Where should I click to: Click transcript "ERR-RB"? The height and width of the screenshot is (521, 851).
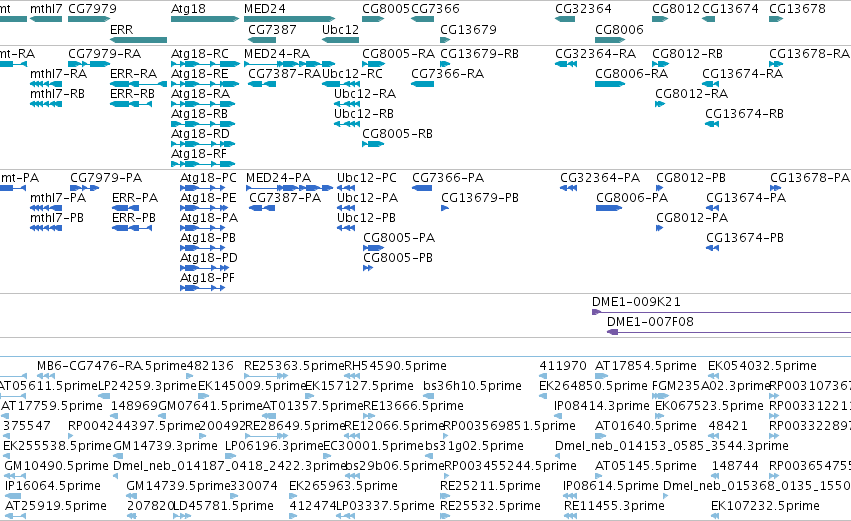pos(132,94)
